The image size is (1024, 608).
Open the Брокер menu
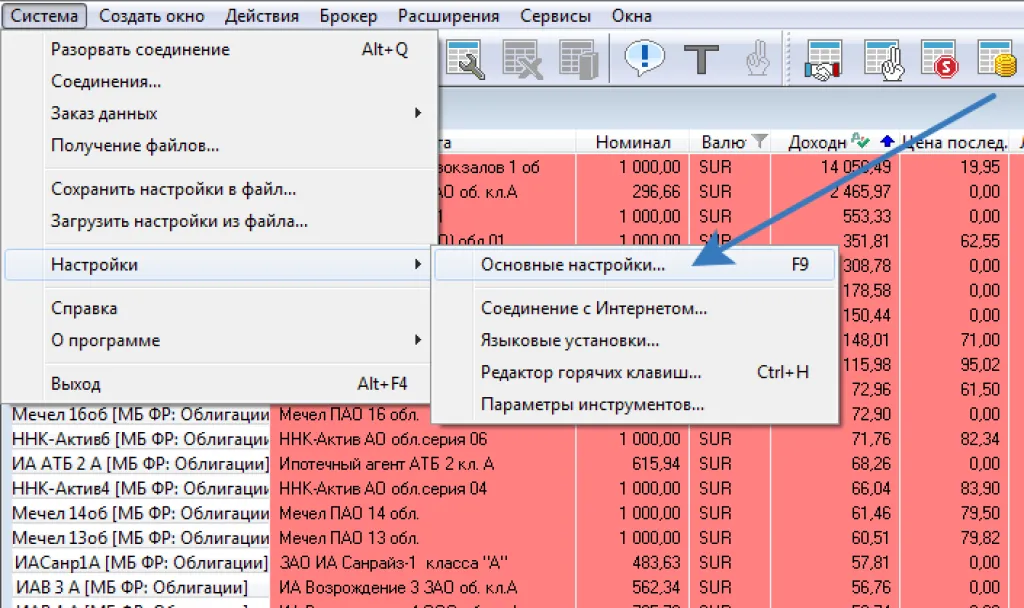[x=348, y=16]
